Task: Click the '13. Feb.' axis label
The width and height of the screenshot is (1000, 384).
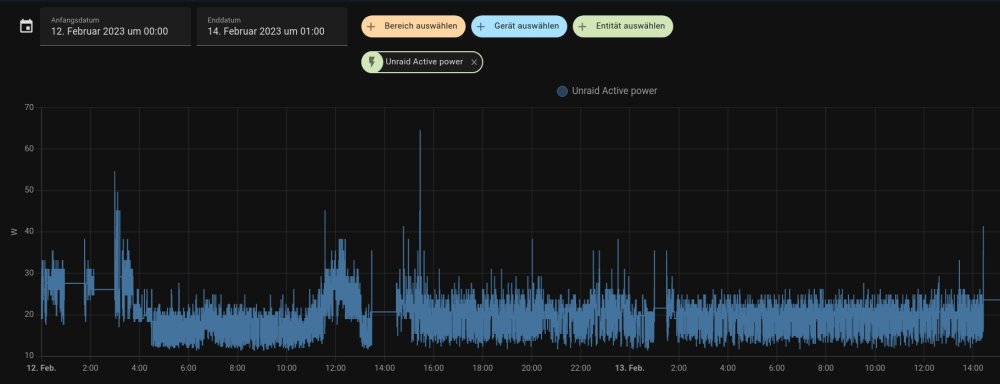Action: pyautogui.click(x=629, y=368)
